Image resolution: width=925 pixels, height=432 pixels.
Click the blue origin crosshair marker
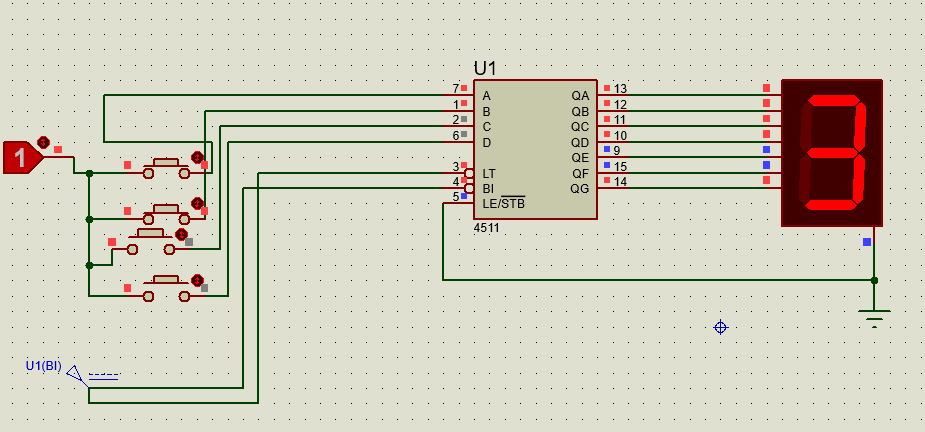(x=720, y=327)
